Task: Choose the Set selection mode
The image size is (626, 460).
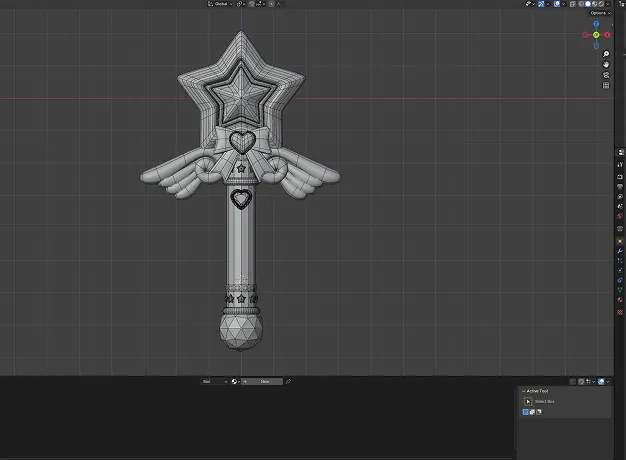Action: [525, 412]
